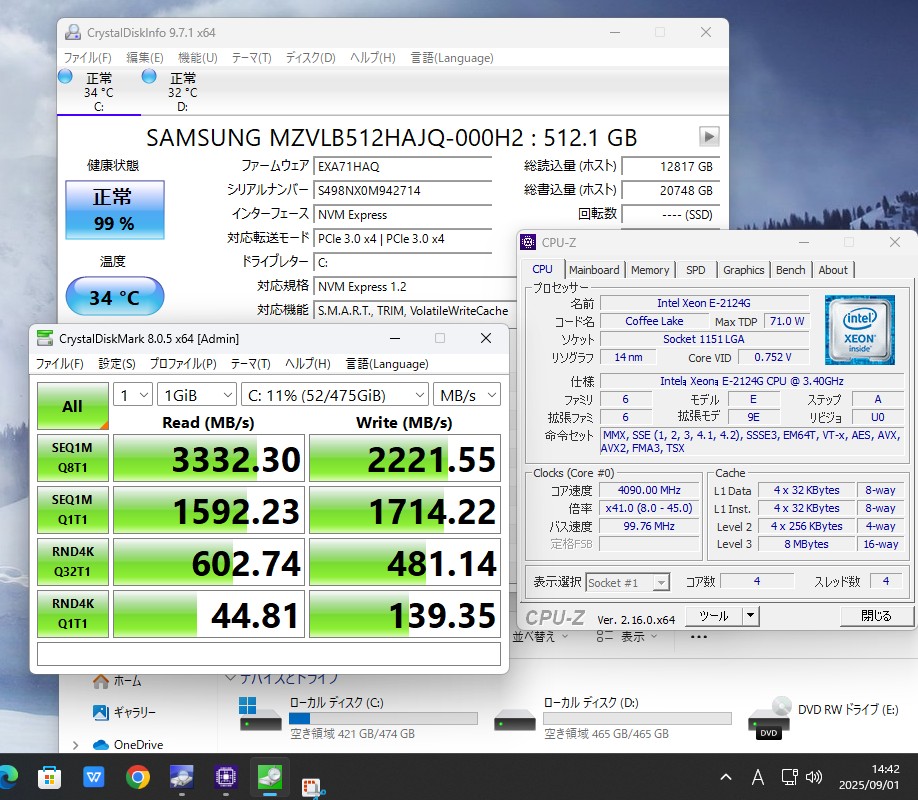Open WPS Office from the taskbar
Screen dimensions: 918x800
(x=94, y=777)
